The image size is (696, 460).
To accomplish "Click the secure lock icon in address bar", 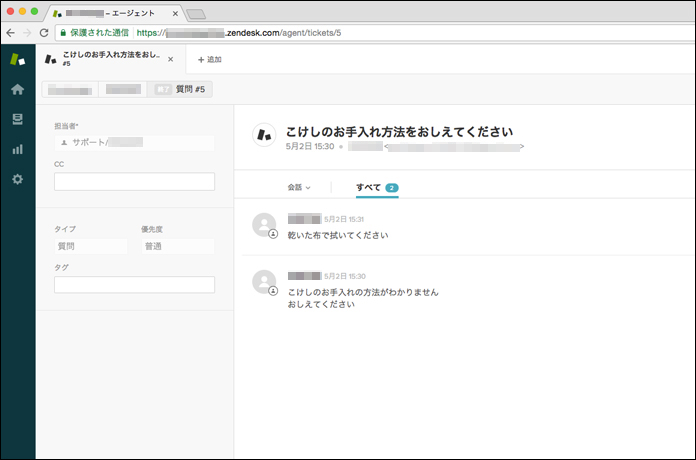I will pos(63,33).
